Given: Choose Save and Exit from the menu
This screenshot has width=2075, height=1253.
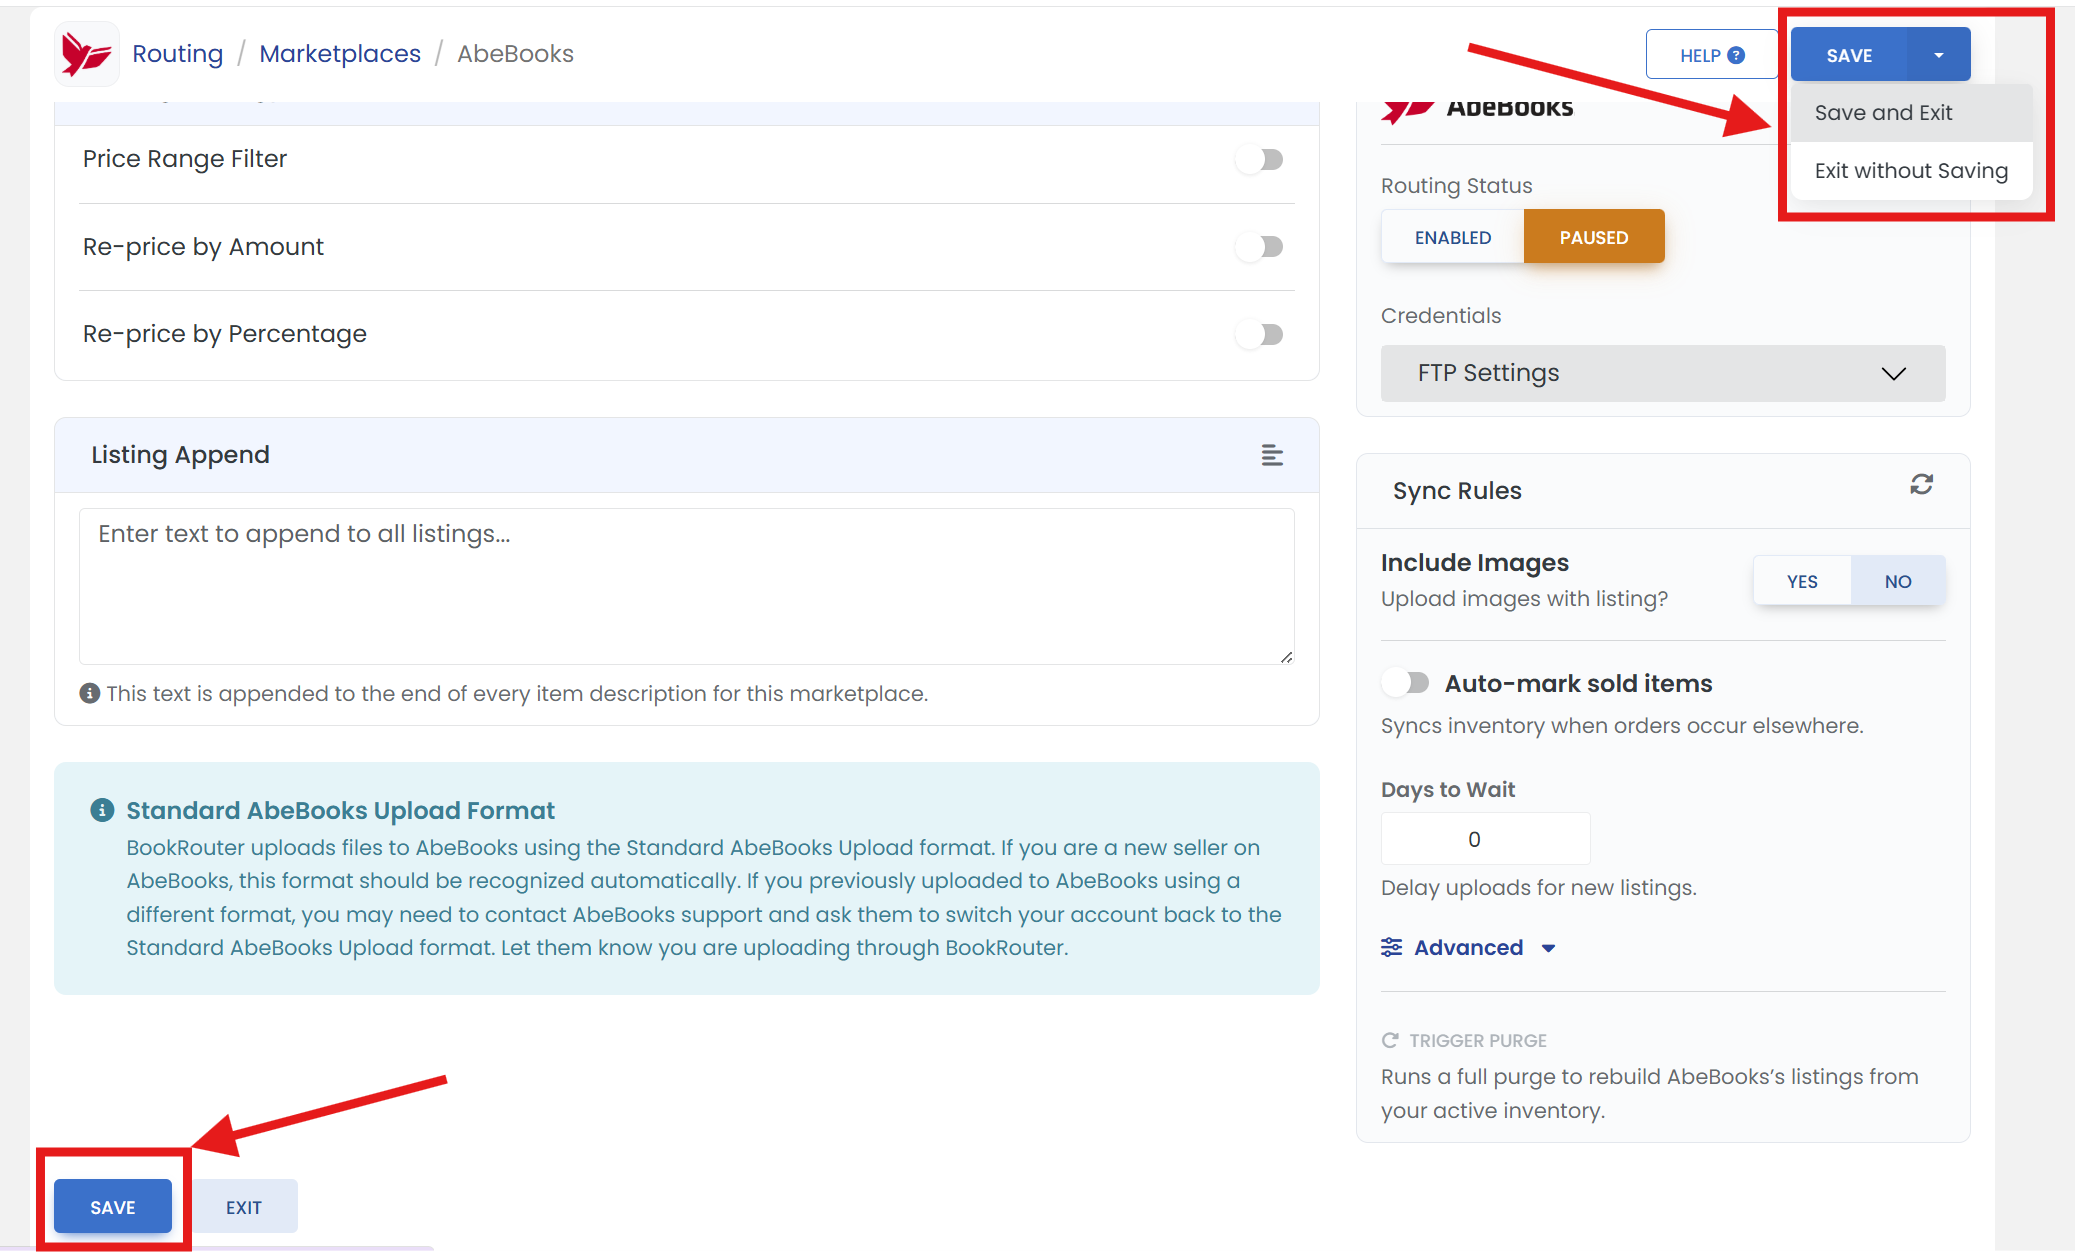Looking at the screenshot, I should point(1911,113).
